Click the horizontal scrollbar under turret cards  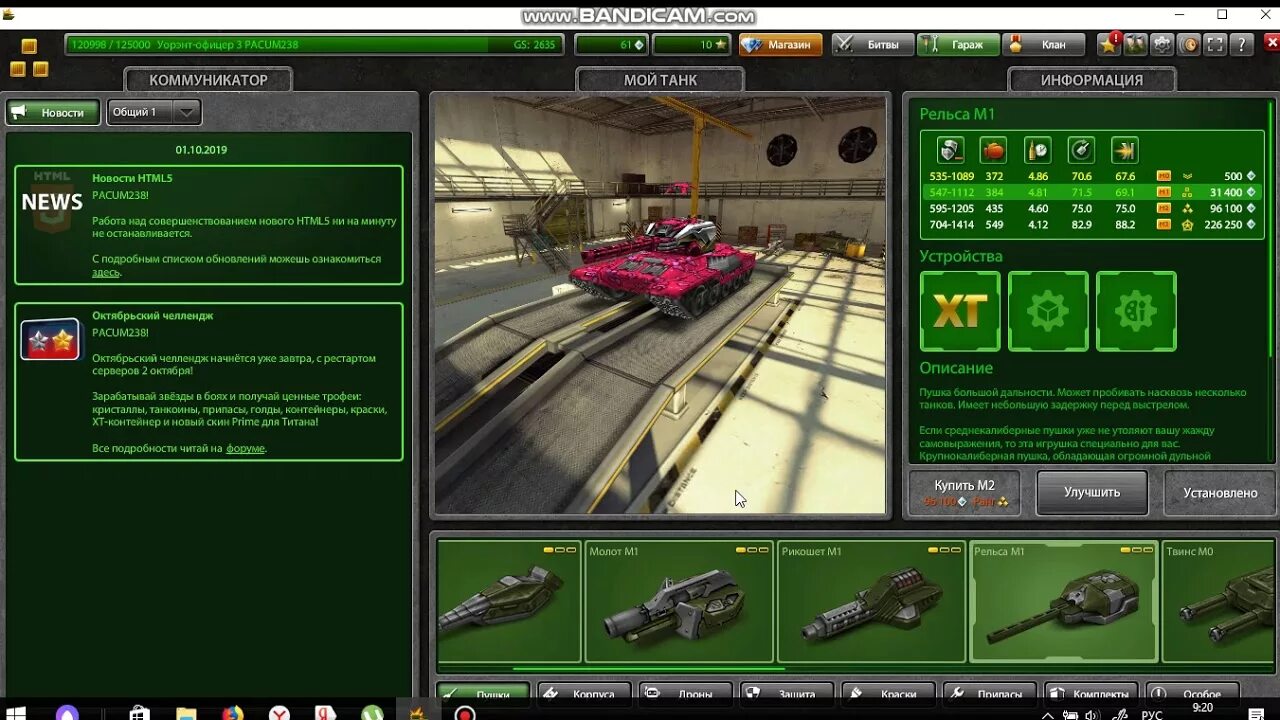648,669
